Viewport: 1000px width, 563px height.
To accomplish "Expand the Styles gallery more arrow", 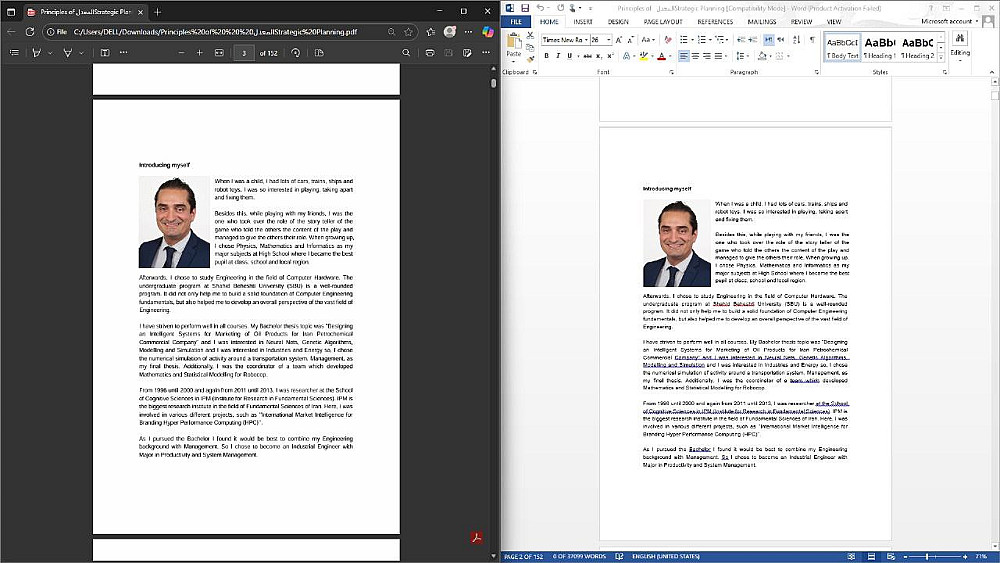I will (x=941, y=58).
